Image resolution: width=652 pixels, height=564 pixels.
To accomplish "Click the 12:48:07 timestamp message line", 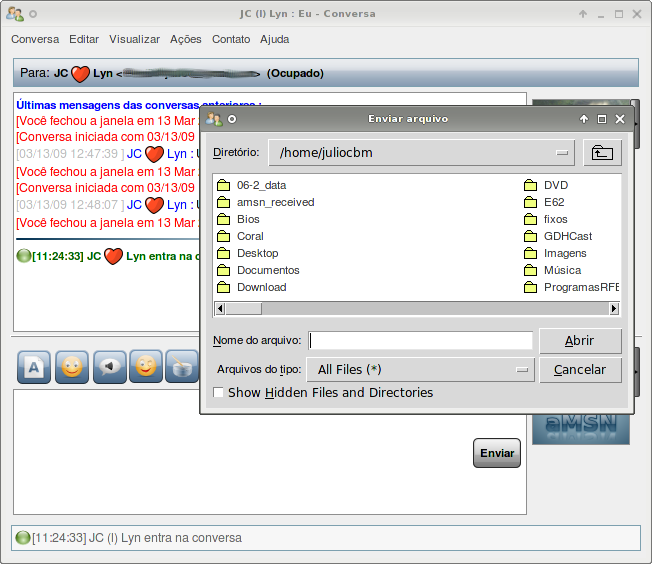I will point(108,205).
